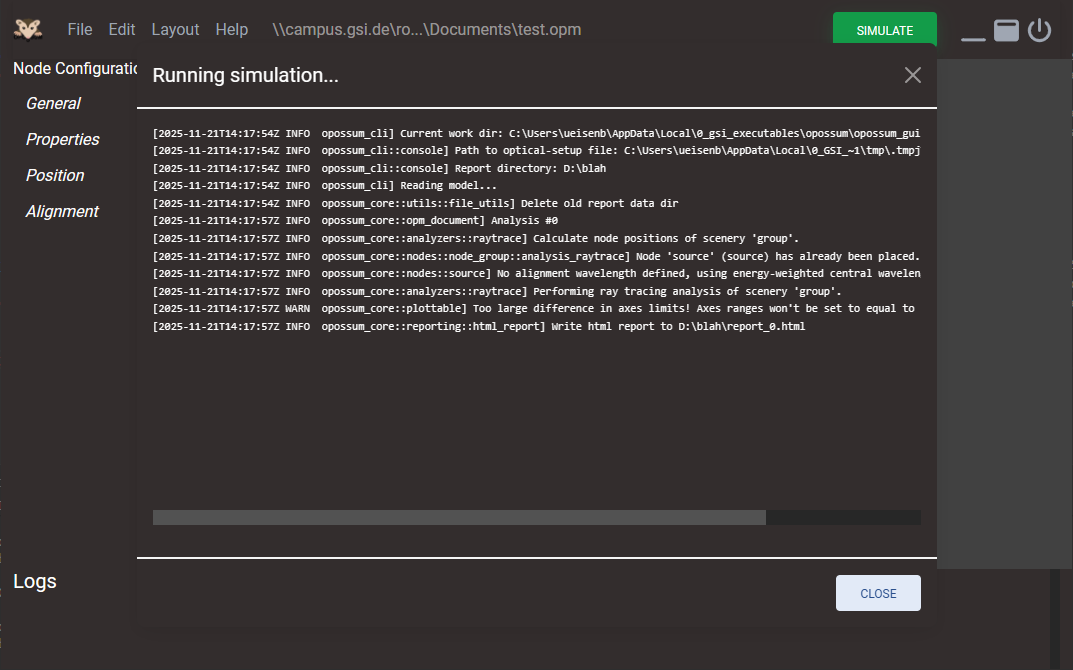This screenshot has height=670, width=1073.
Task: Click the 'No alignment wavelength defined' log line
Action: [x=536, y=274]
